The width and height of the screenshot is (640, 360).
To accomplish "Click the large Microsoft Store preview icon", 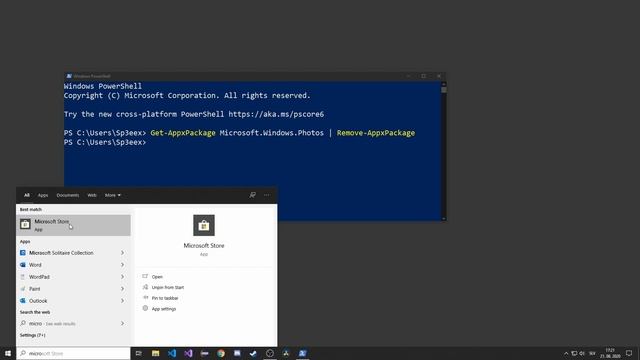I will (204, 225).
